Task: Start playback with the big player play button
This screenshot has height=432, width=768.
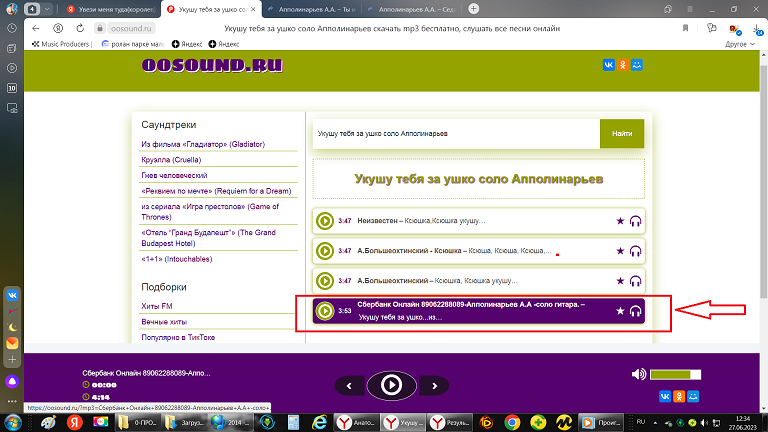Action: click(391, 385)
